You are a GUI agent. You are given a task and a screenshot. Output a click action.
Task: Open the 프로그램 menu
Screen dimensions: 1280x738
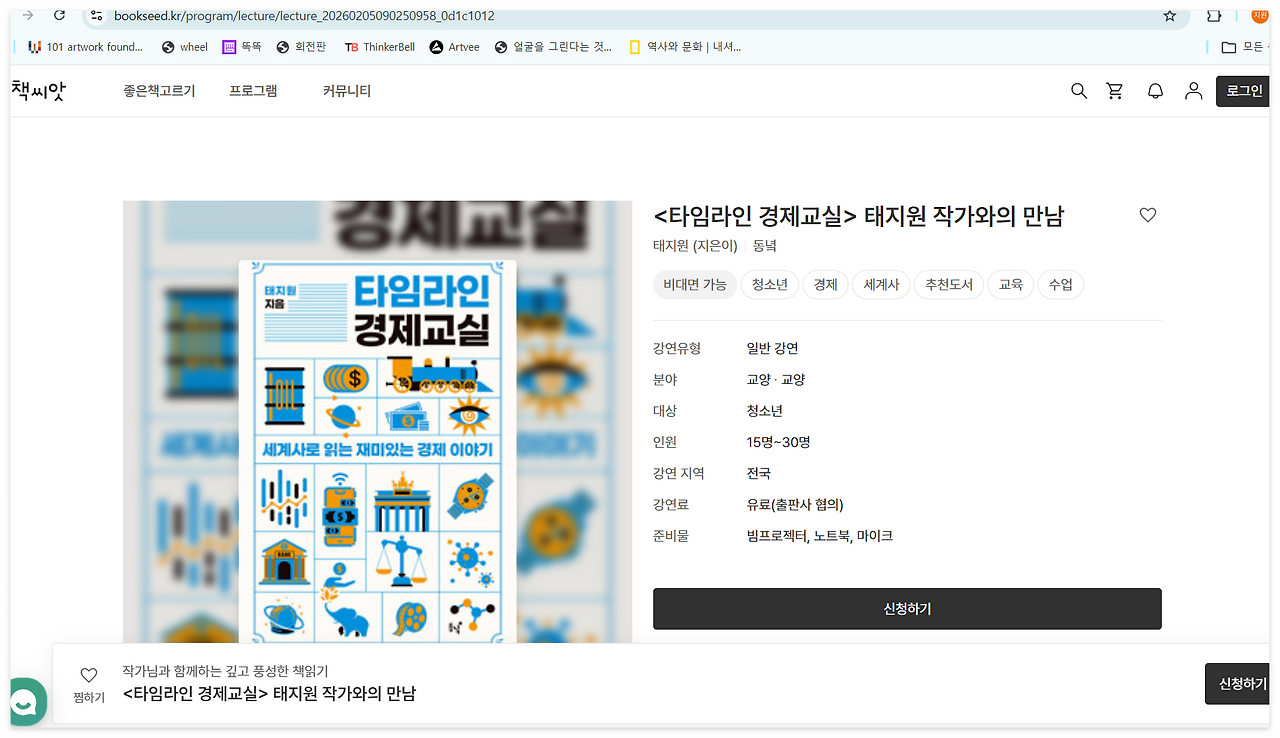pos(253,91)
